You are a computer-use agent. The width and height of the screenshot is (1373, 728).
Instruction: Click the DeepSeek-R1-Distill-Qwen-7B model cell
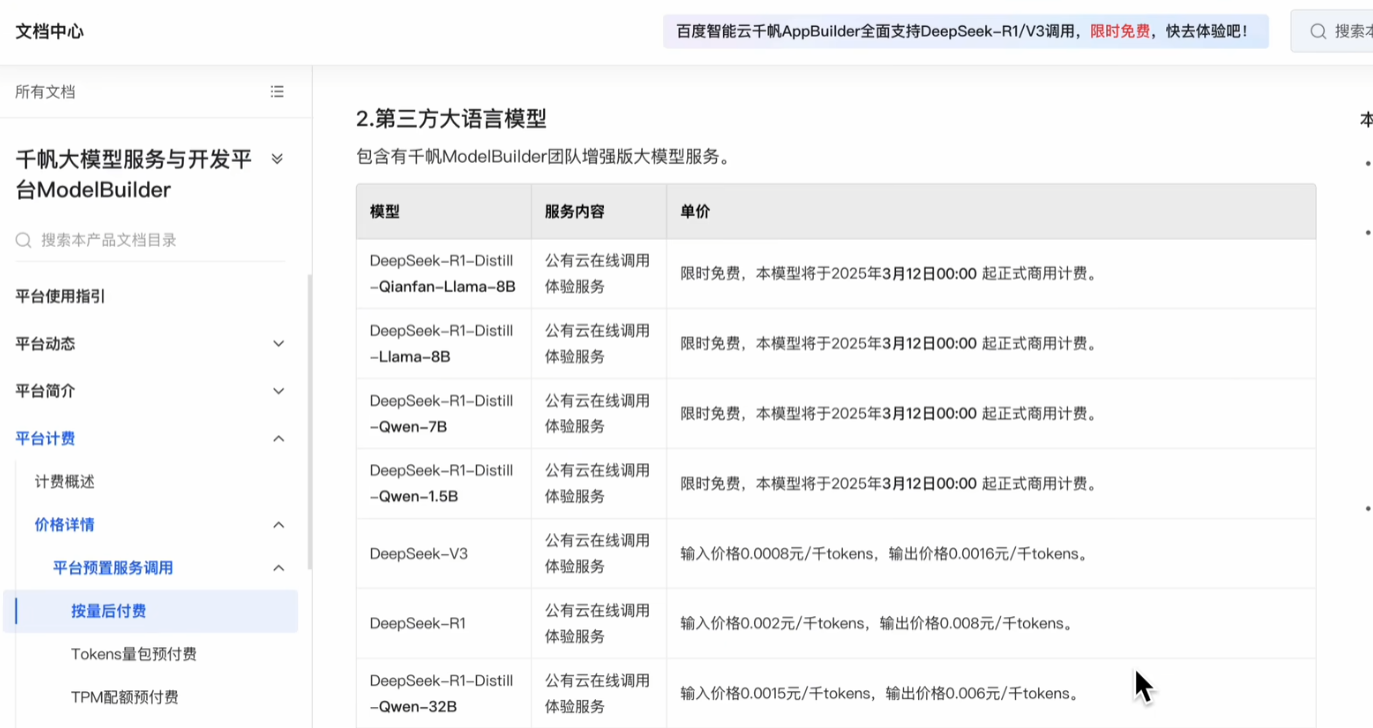point(443,413)
